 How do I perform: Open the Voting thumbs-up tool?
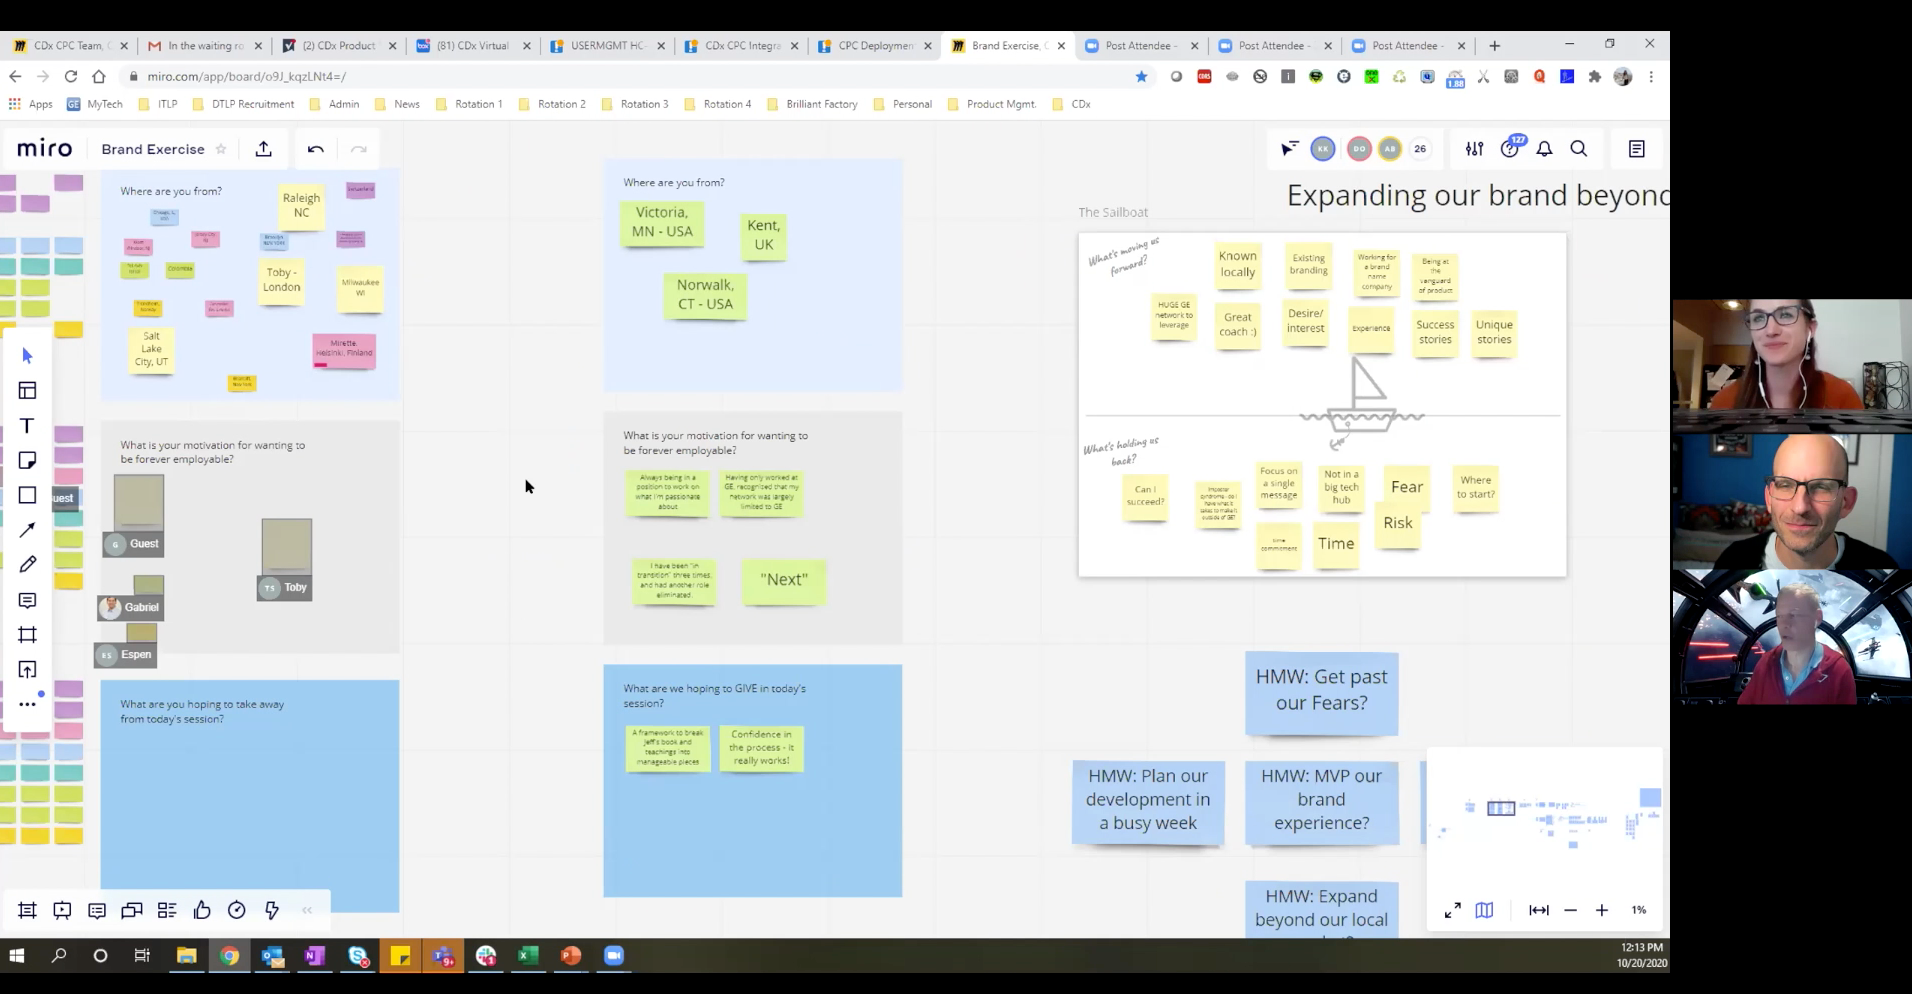202,910
